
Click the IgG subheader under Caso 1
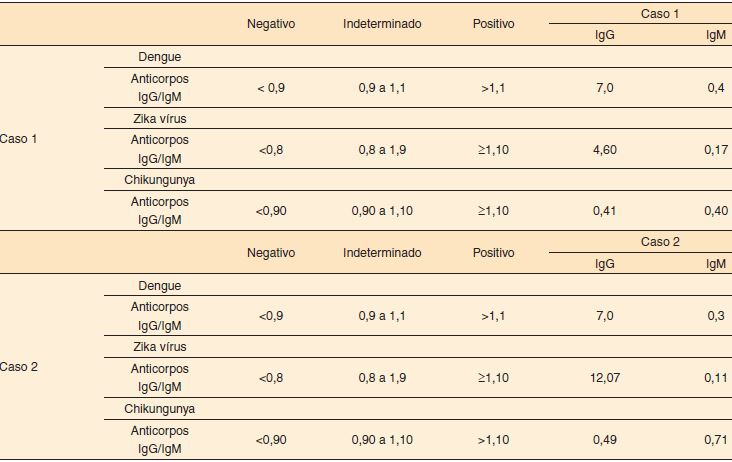click(605, 35)
